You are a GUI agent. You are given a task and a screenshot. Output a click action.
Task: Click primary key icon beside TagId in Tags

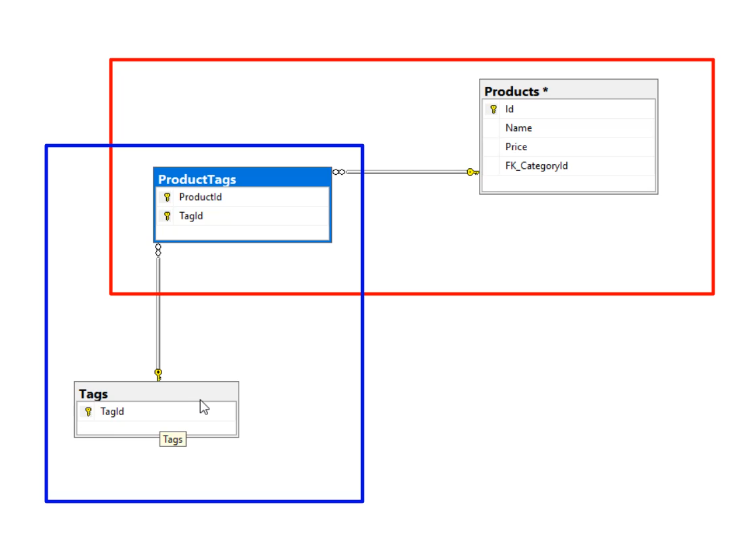coord(88,412)
